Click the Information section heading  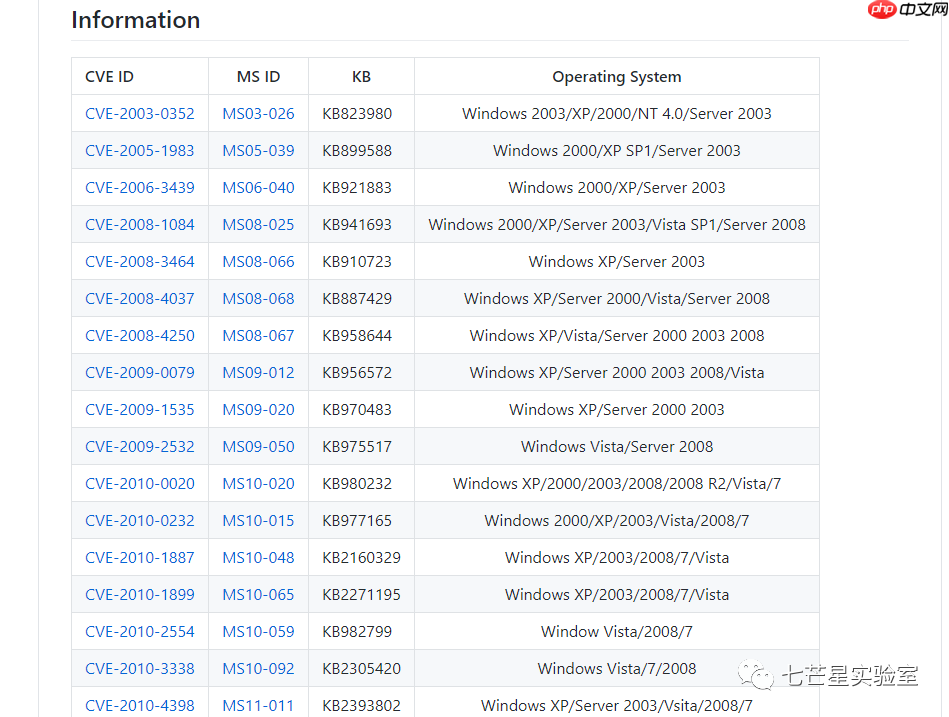pyautogui.click(x=136, y=20)
